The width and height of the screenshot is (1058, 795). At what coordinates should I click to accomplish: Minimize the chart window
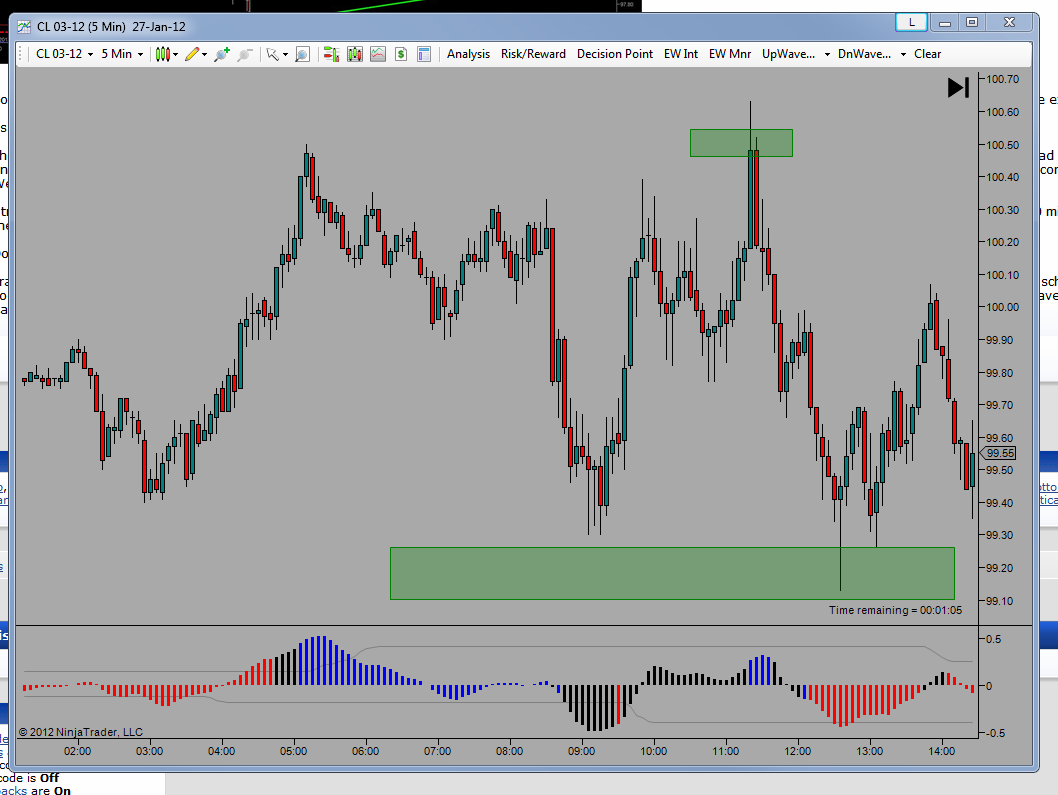(x=945, y=23)
